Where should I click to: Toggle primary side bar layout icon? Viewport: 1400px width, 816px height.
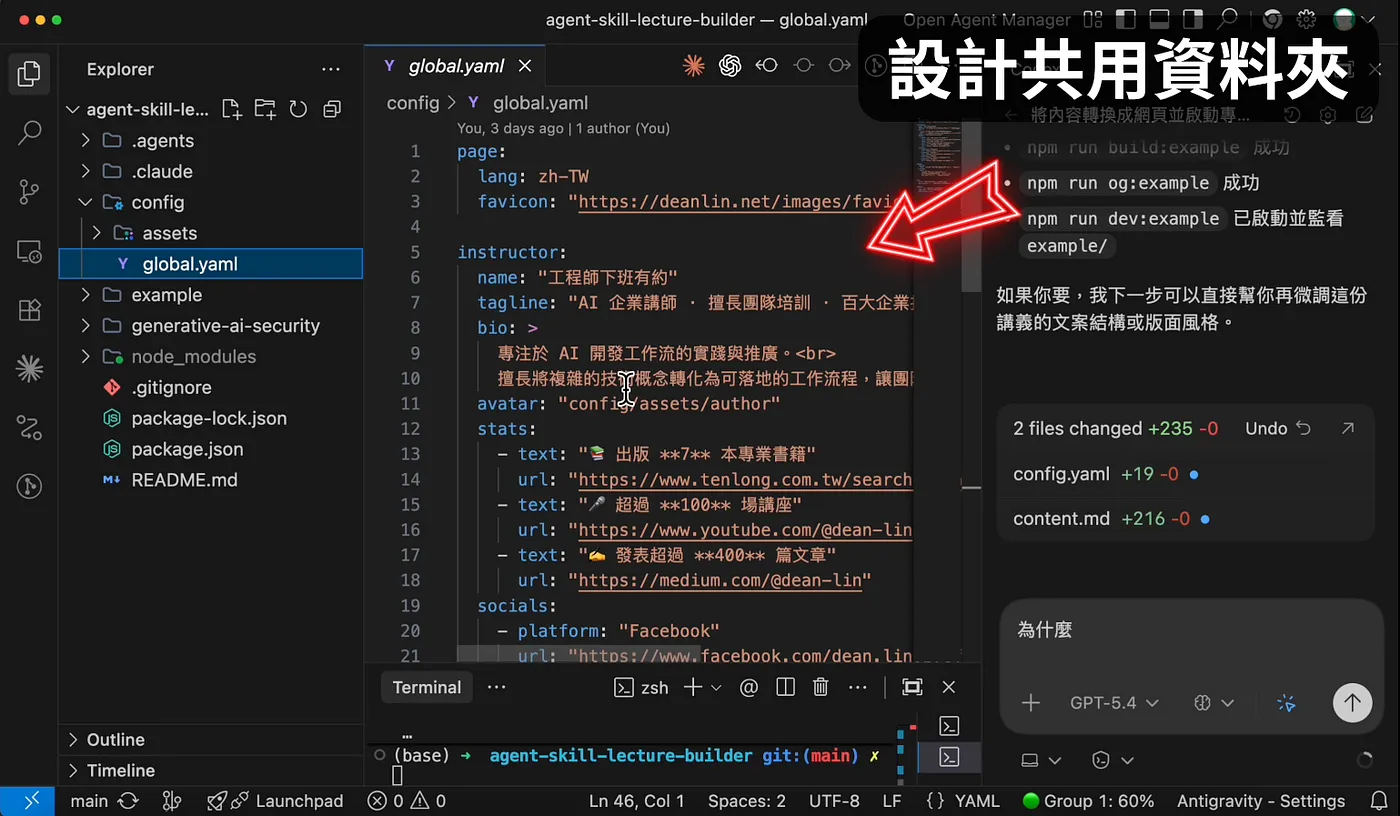(1126, 19)
